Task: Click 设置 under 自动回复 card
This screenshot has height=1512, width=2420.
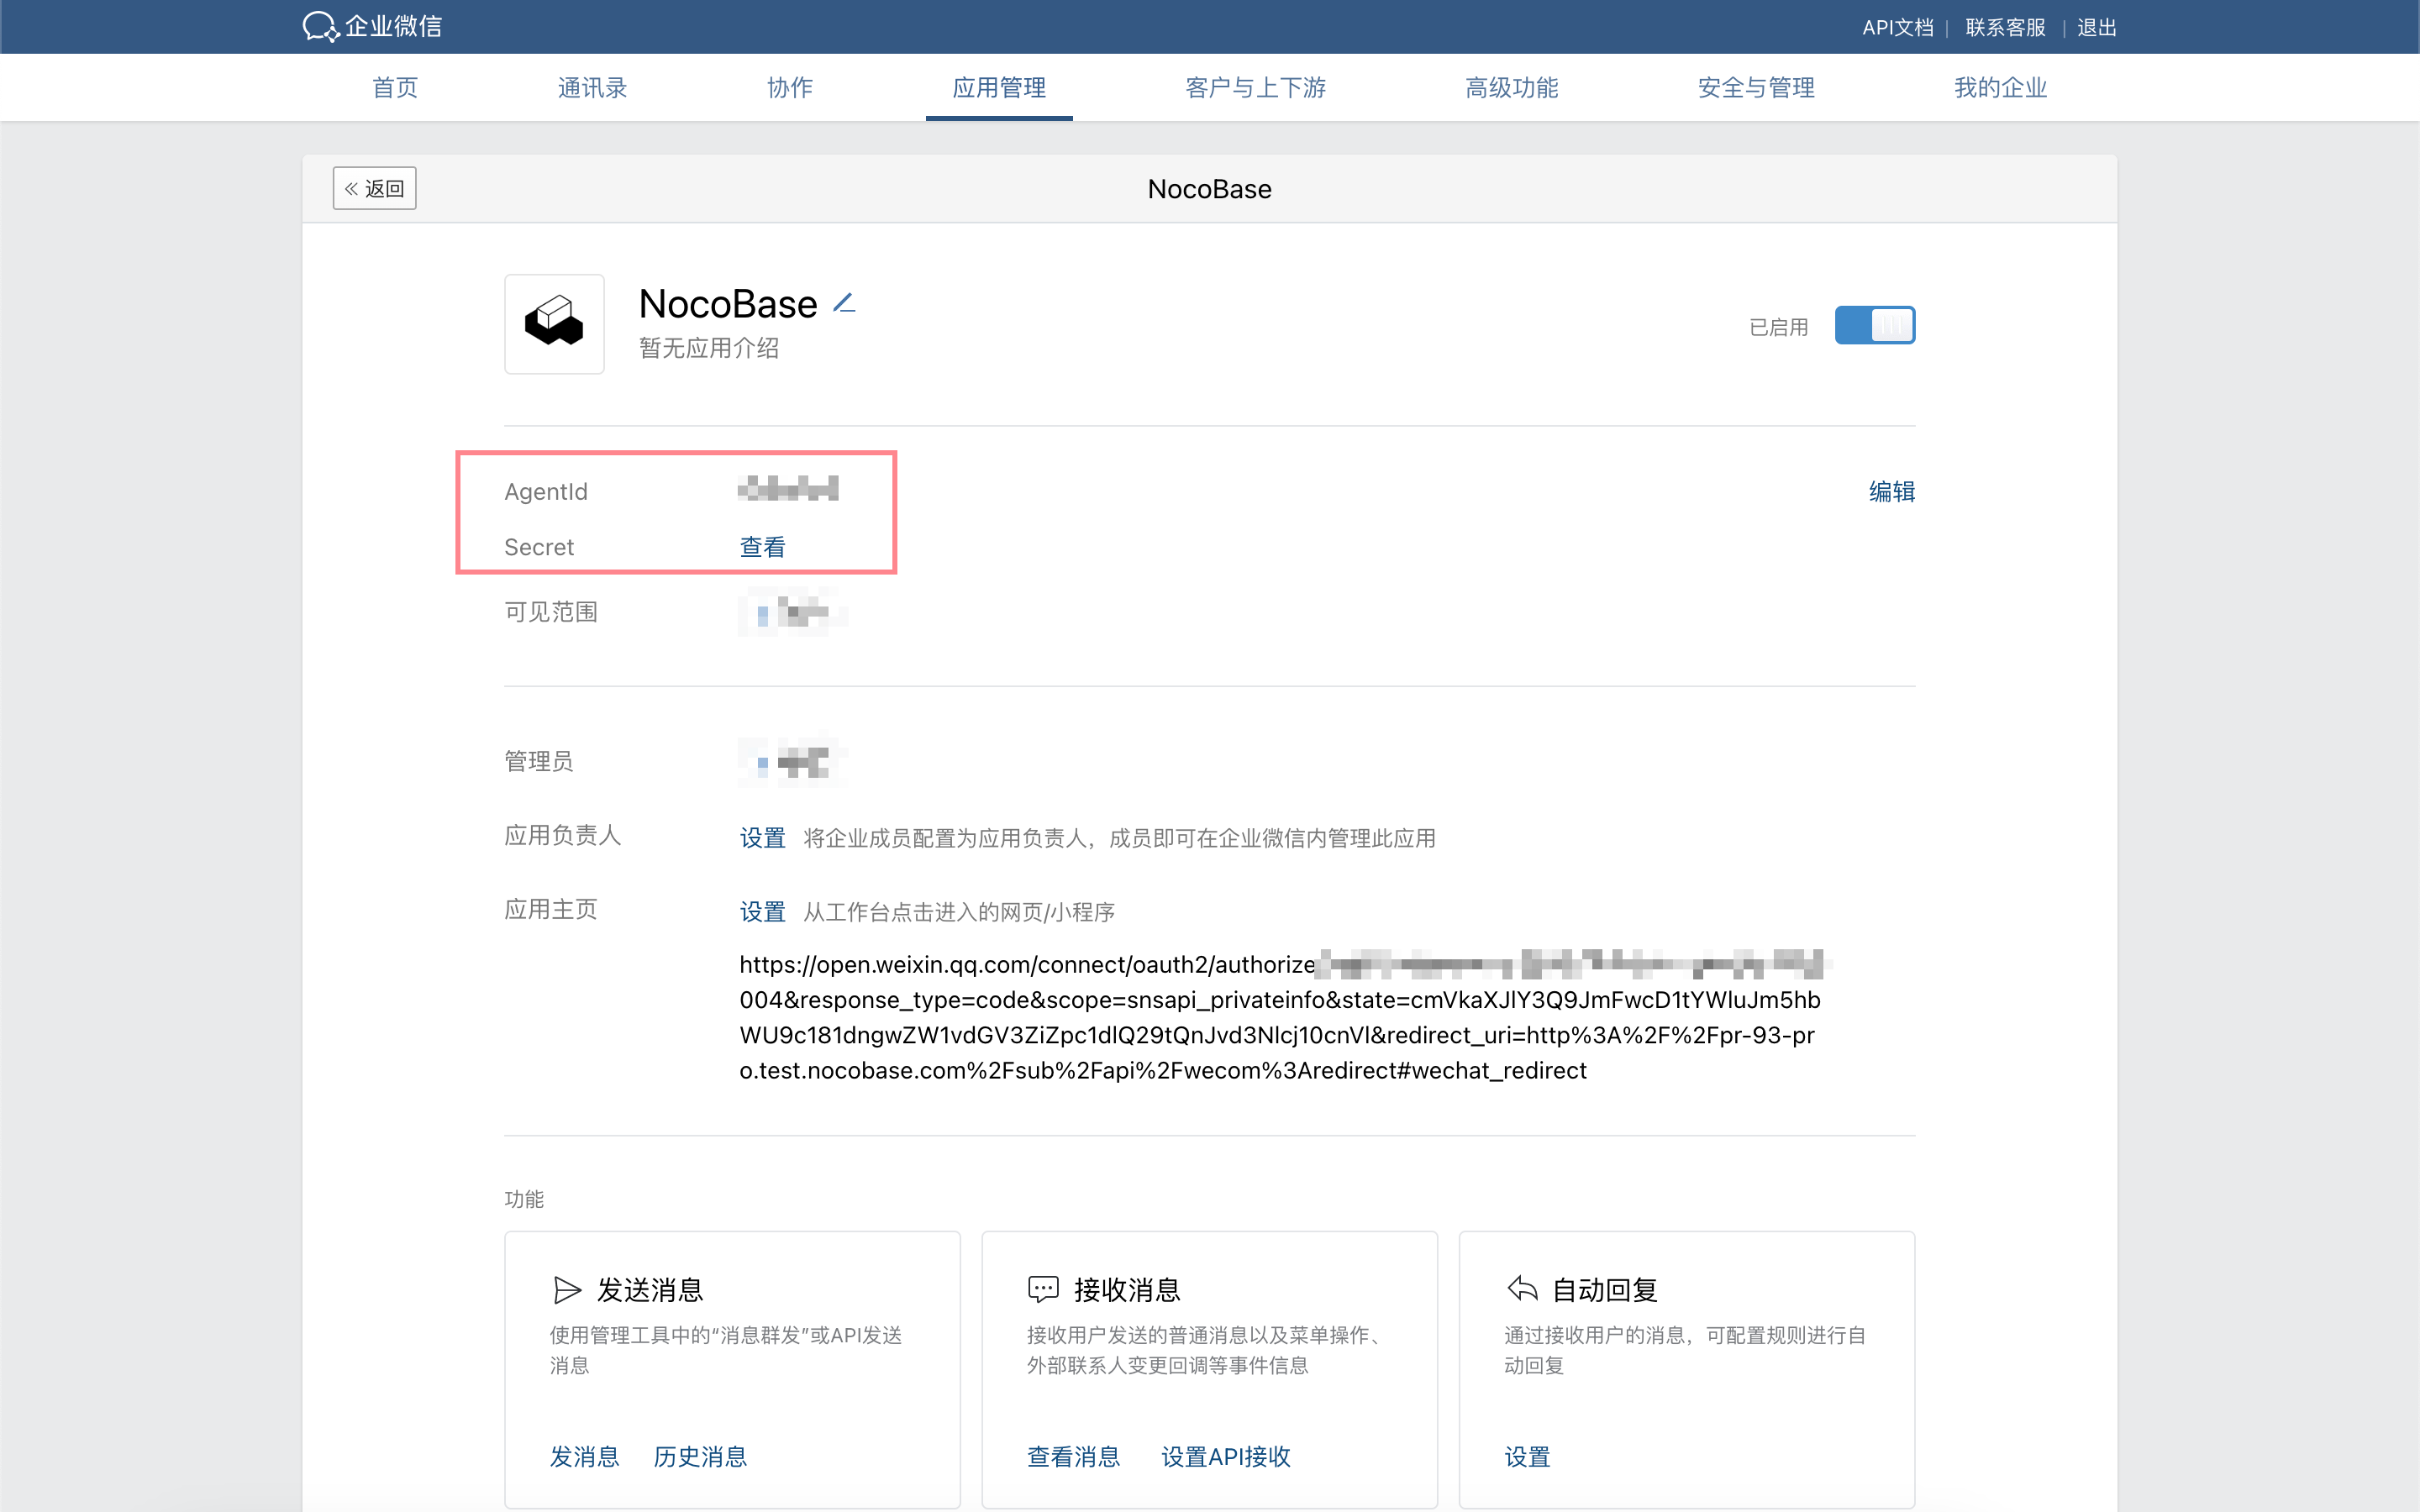Action: (1527, 1456)
